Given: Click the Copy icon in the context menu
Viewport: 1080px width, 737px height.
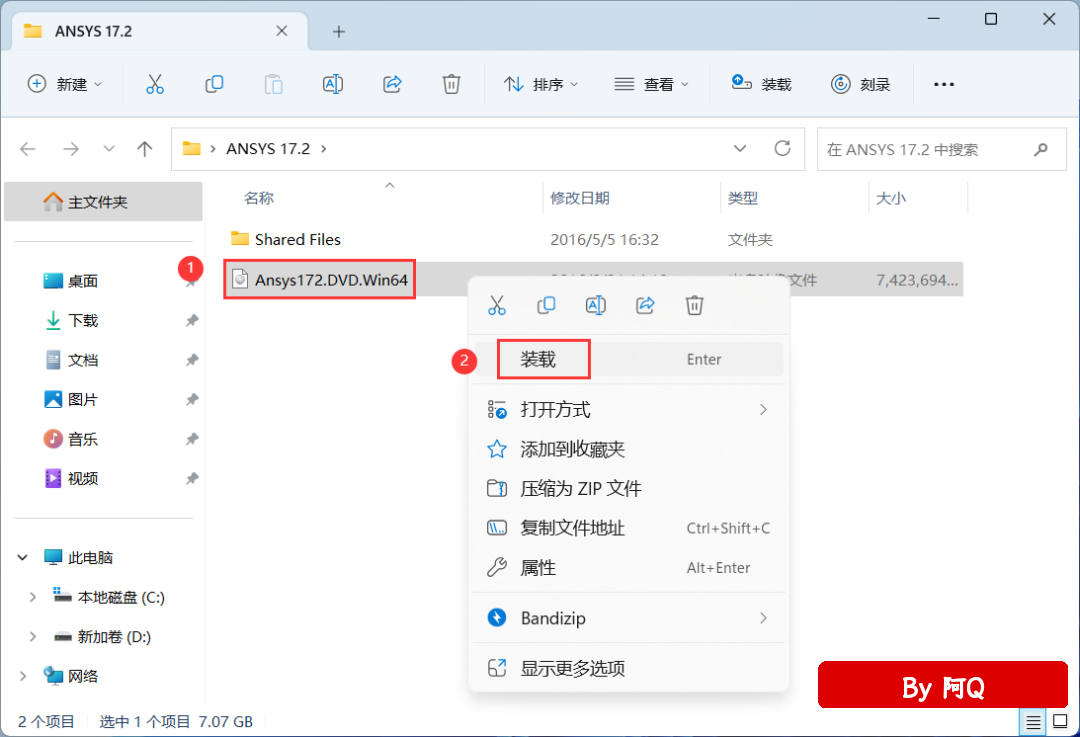Looking at the screenshot, I should (x=546, y=305).
